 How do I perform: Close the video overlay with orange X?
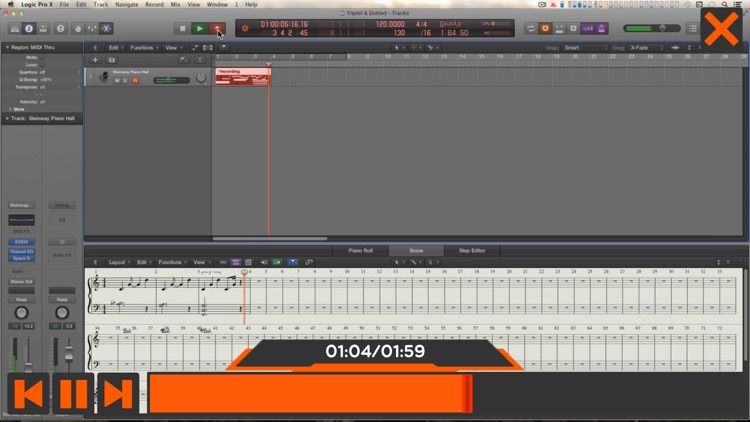tap(721, 30)
